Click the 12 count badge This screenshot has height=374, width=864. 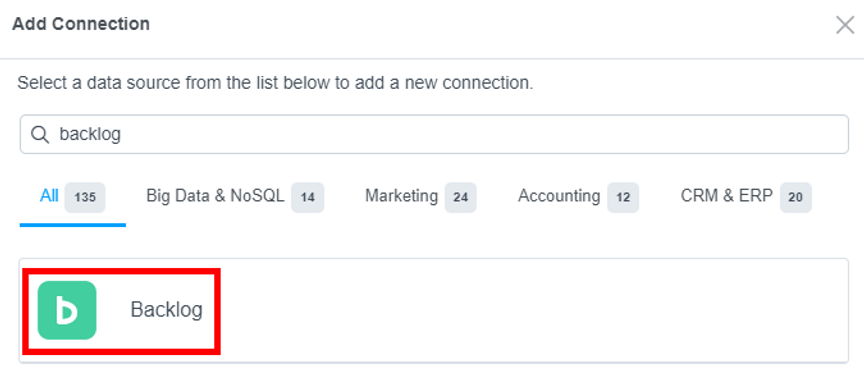click(x=623, y=197)
